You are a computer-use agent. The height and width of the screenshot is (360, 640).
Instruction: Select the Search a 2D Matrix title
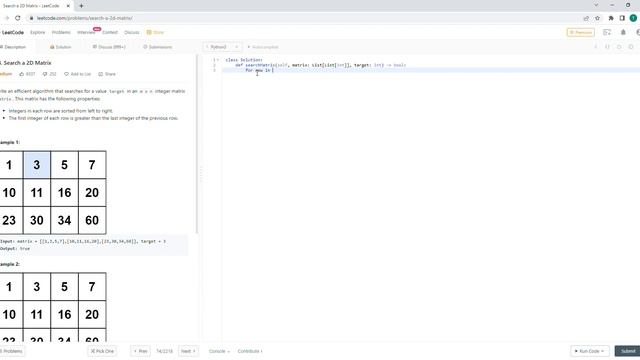click(x=27, y=63)
